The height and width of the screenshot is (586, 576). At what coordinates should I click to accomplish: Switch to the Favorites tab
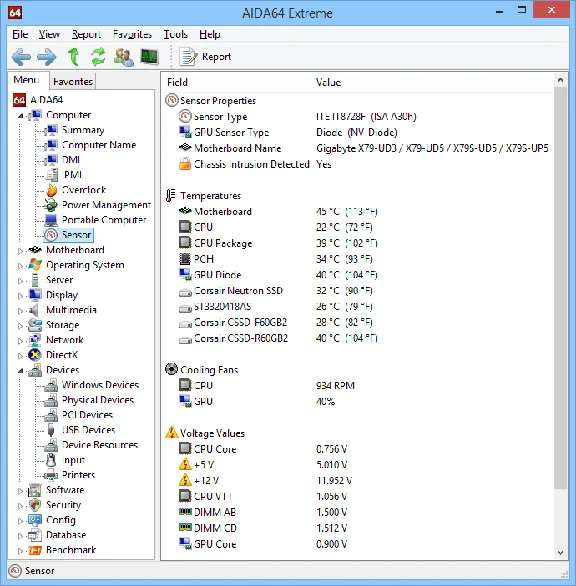73,81
